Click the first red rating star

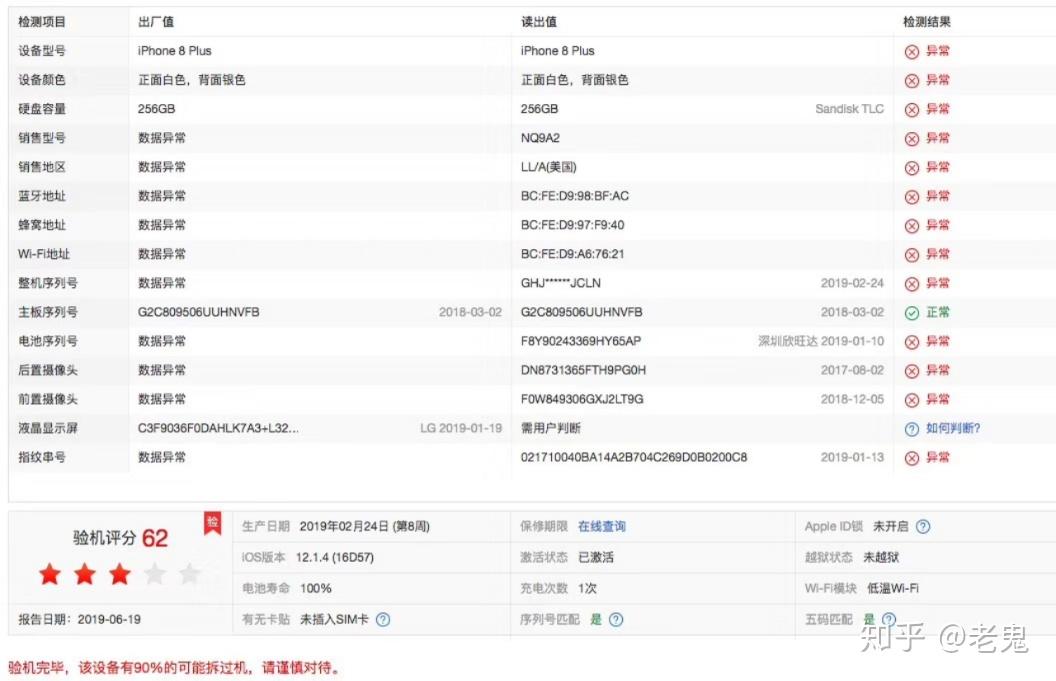50,575
